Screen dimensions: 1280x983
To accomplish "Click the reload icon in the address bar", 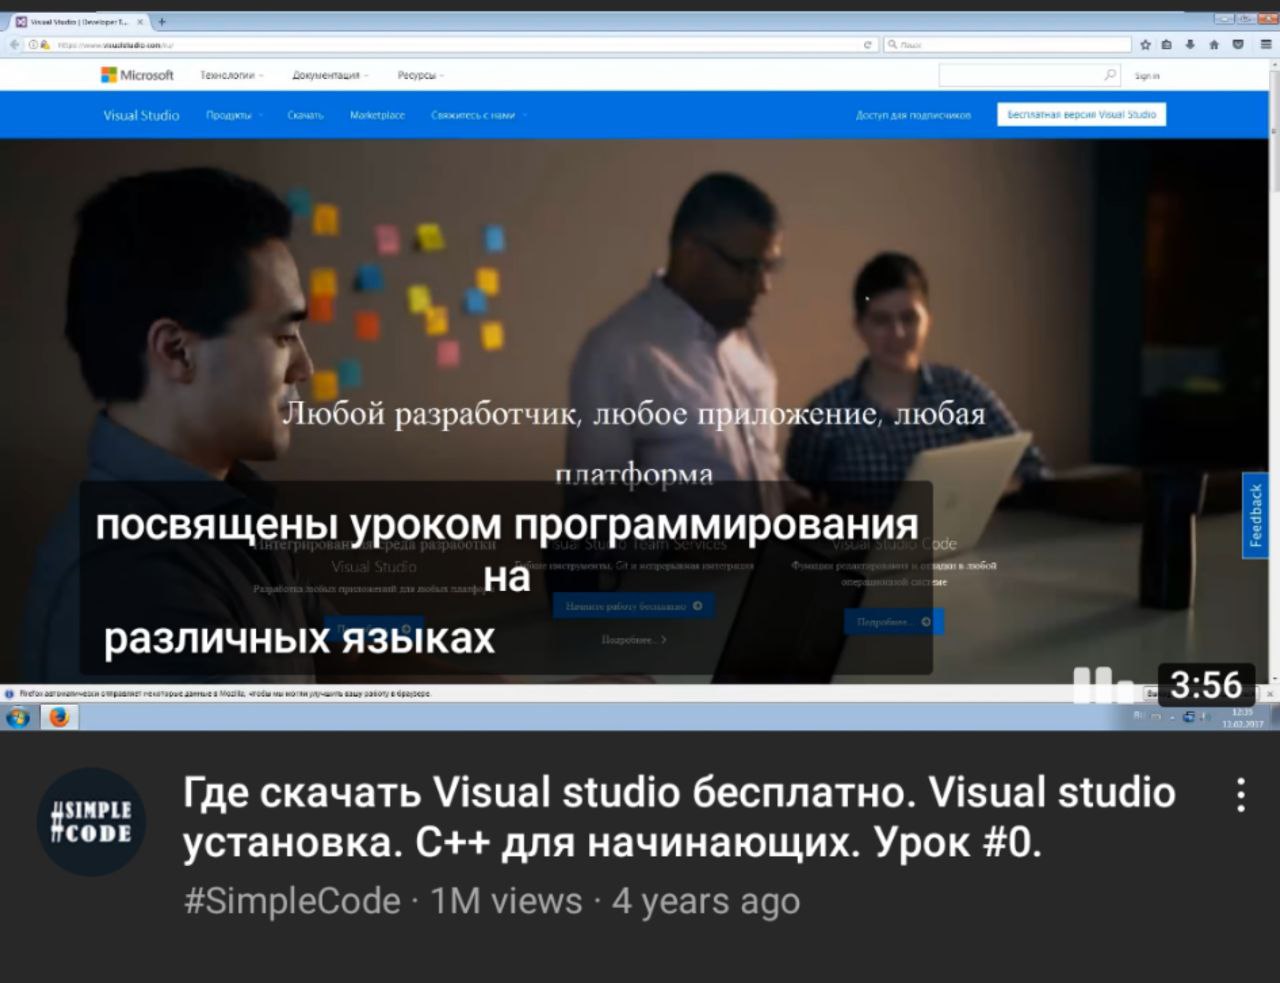I will 868,45.
